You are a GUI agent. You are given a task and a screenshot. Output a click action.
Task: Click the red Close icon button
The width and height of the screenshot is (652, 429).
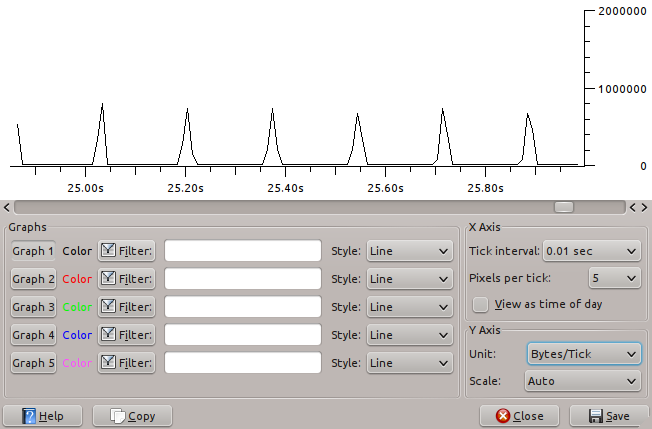pyautogui.click(x=503, y=416)
